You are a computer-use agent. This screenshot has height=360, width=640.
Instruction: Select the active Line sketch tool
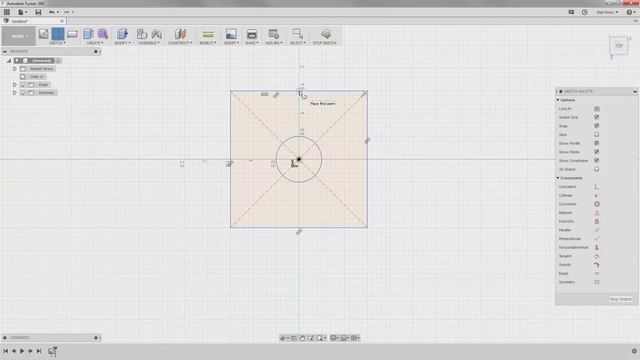58,34
